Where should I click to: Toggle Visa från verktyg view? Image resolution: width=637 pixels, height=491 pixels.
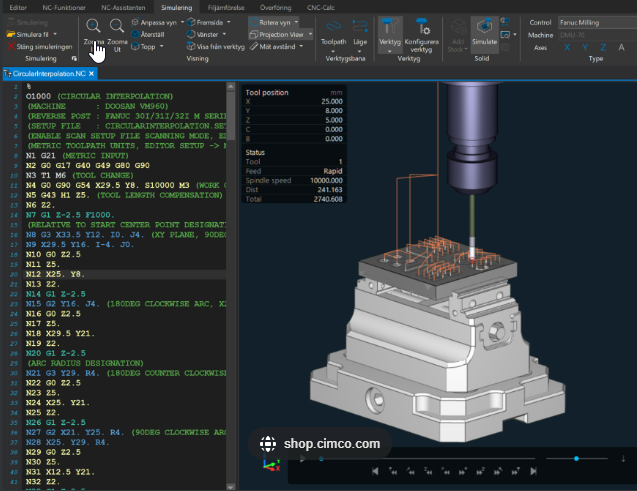pyautogui.click(x=217, y=46)
